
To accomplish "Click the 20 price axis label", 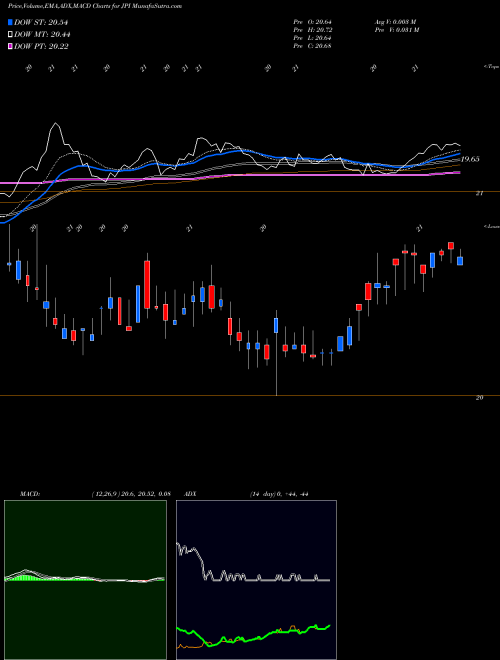I will 479,397.
